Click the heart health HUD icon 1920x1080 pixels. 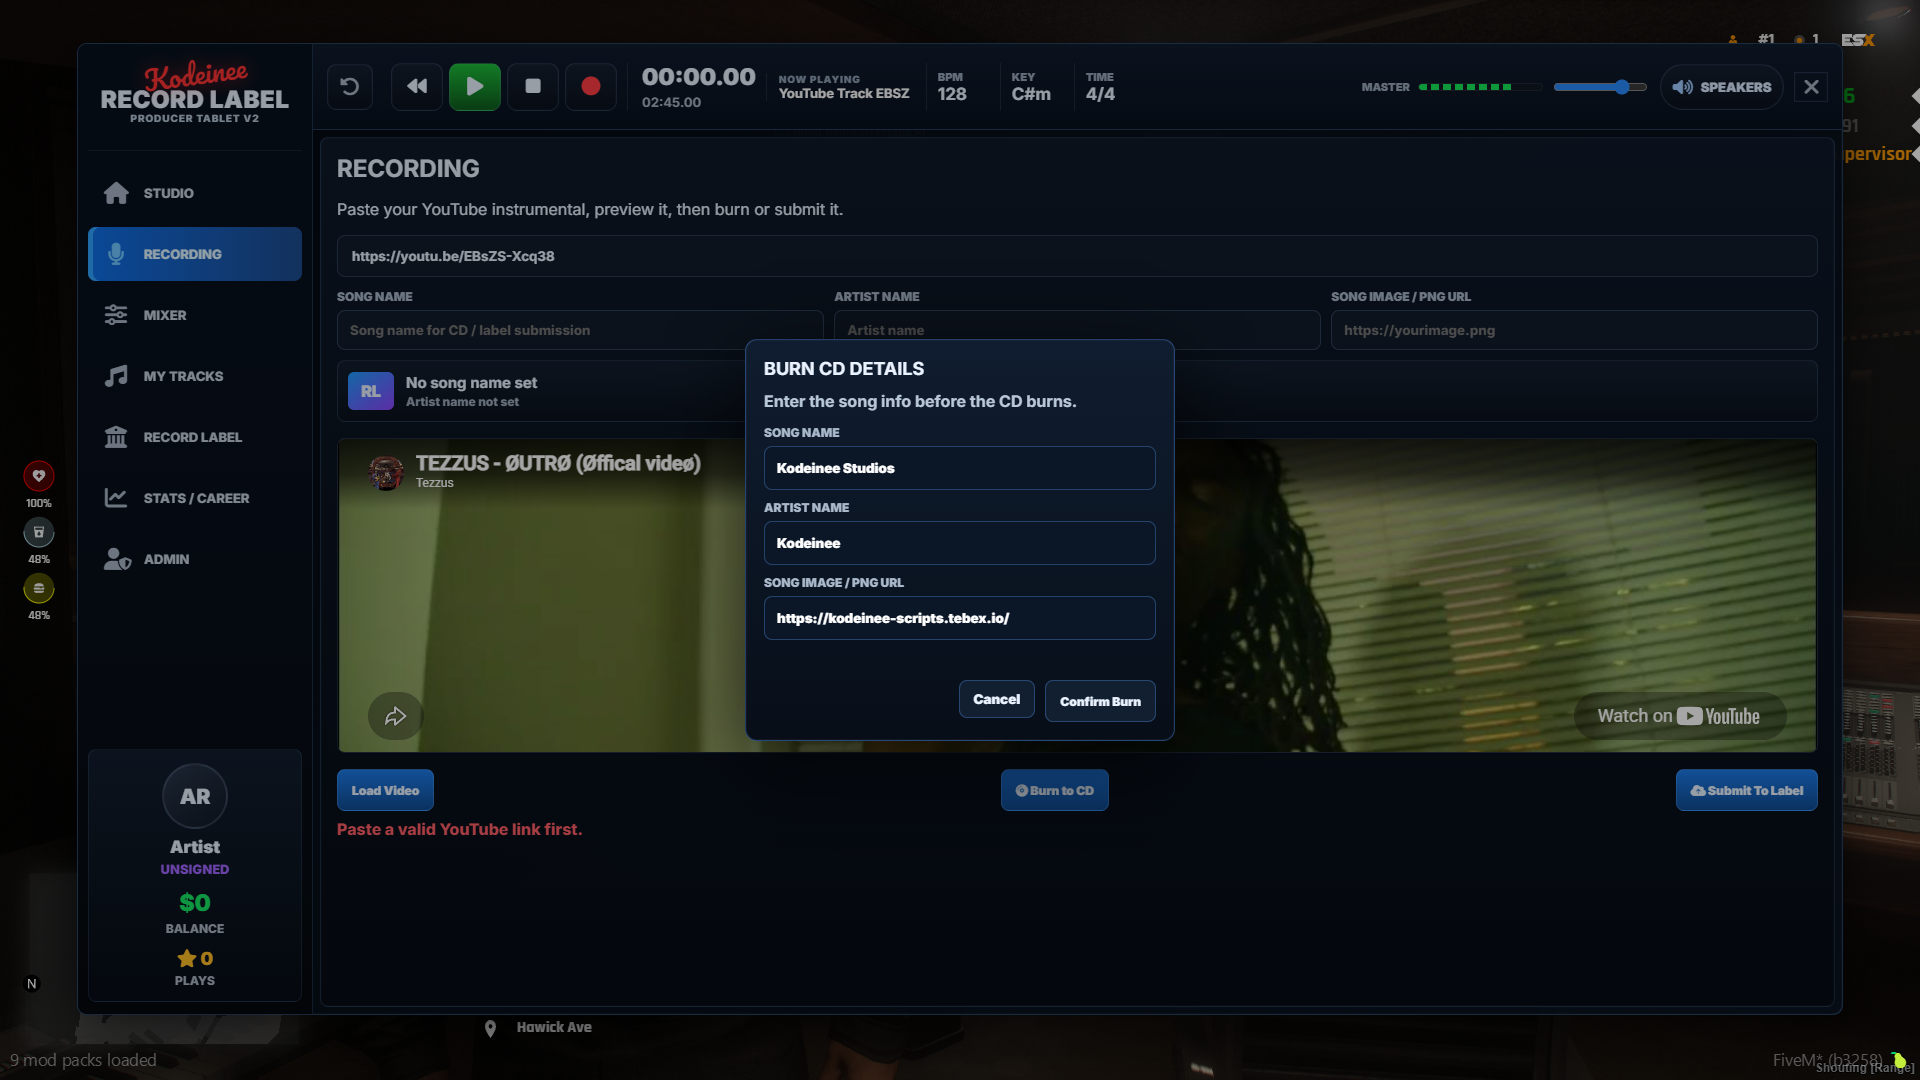coord(39,476)
